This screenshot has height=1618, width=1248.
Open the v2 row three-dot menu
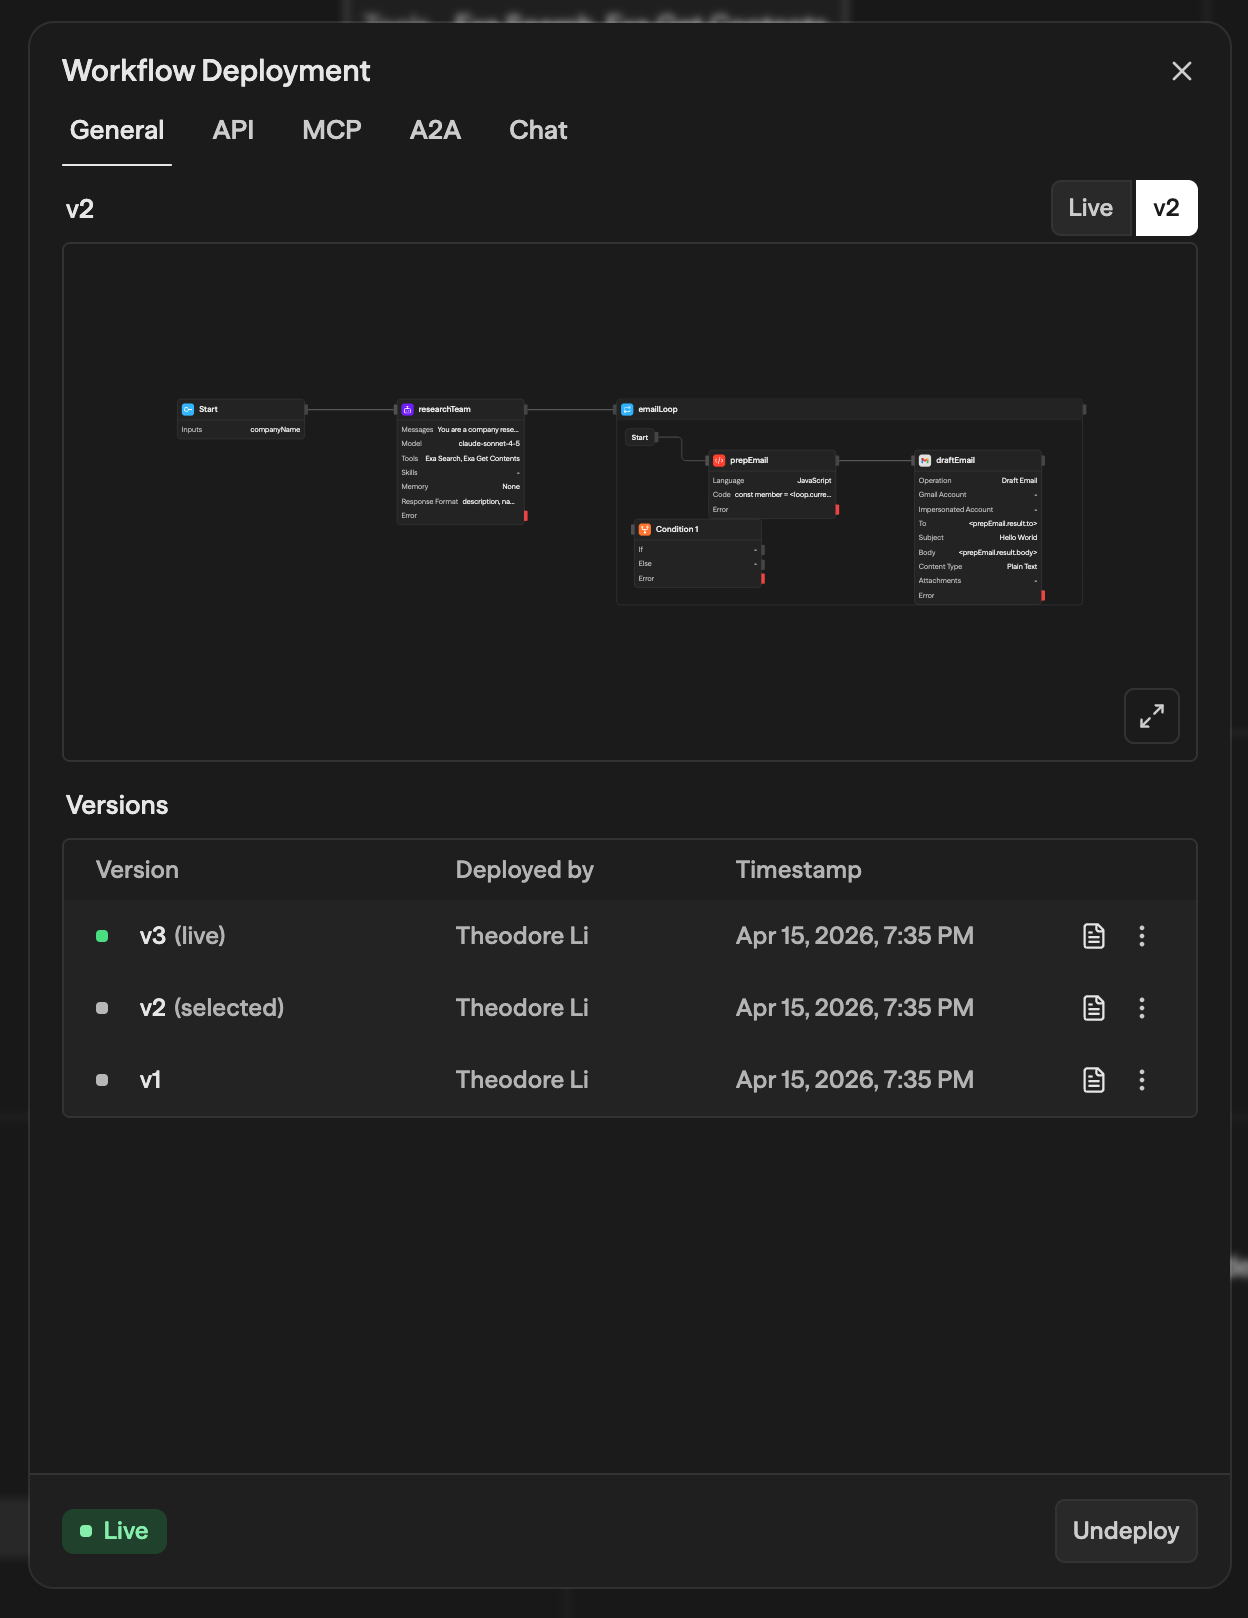tap(1142, 1008)
